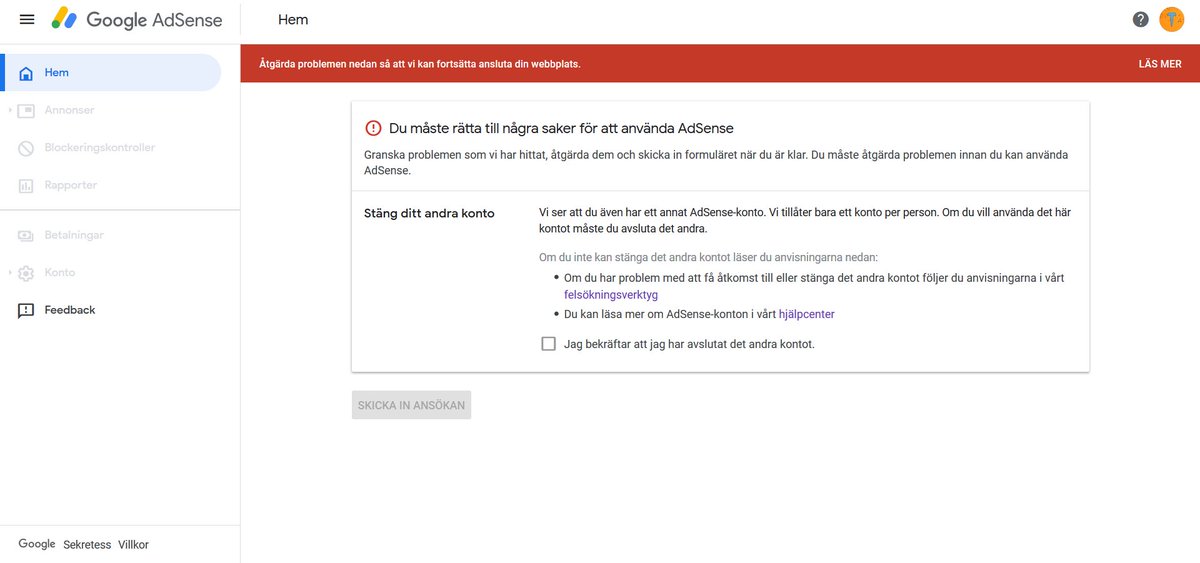Click the 'Du måste rätta till några saker' heading
The height and width of the screenshot is (563, 1200).
coord(561,128)
